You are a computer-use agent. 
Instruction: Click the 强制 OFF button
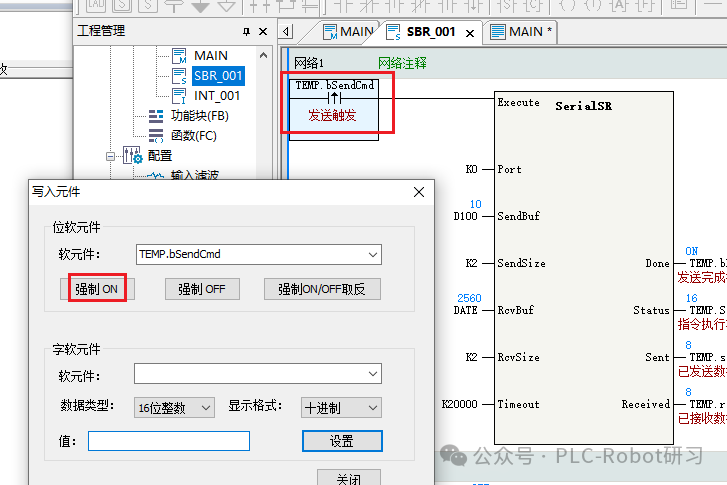pyautogui.click(x=202, y=289)
